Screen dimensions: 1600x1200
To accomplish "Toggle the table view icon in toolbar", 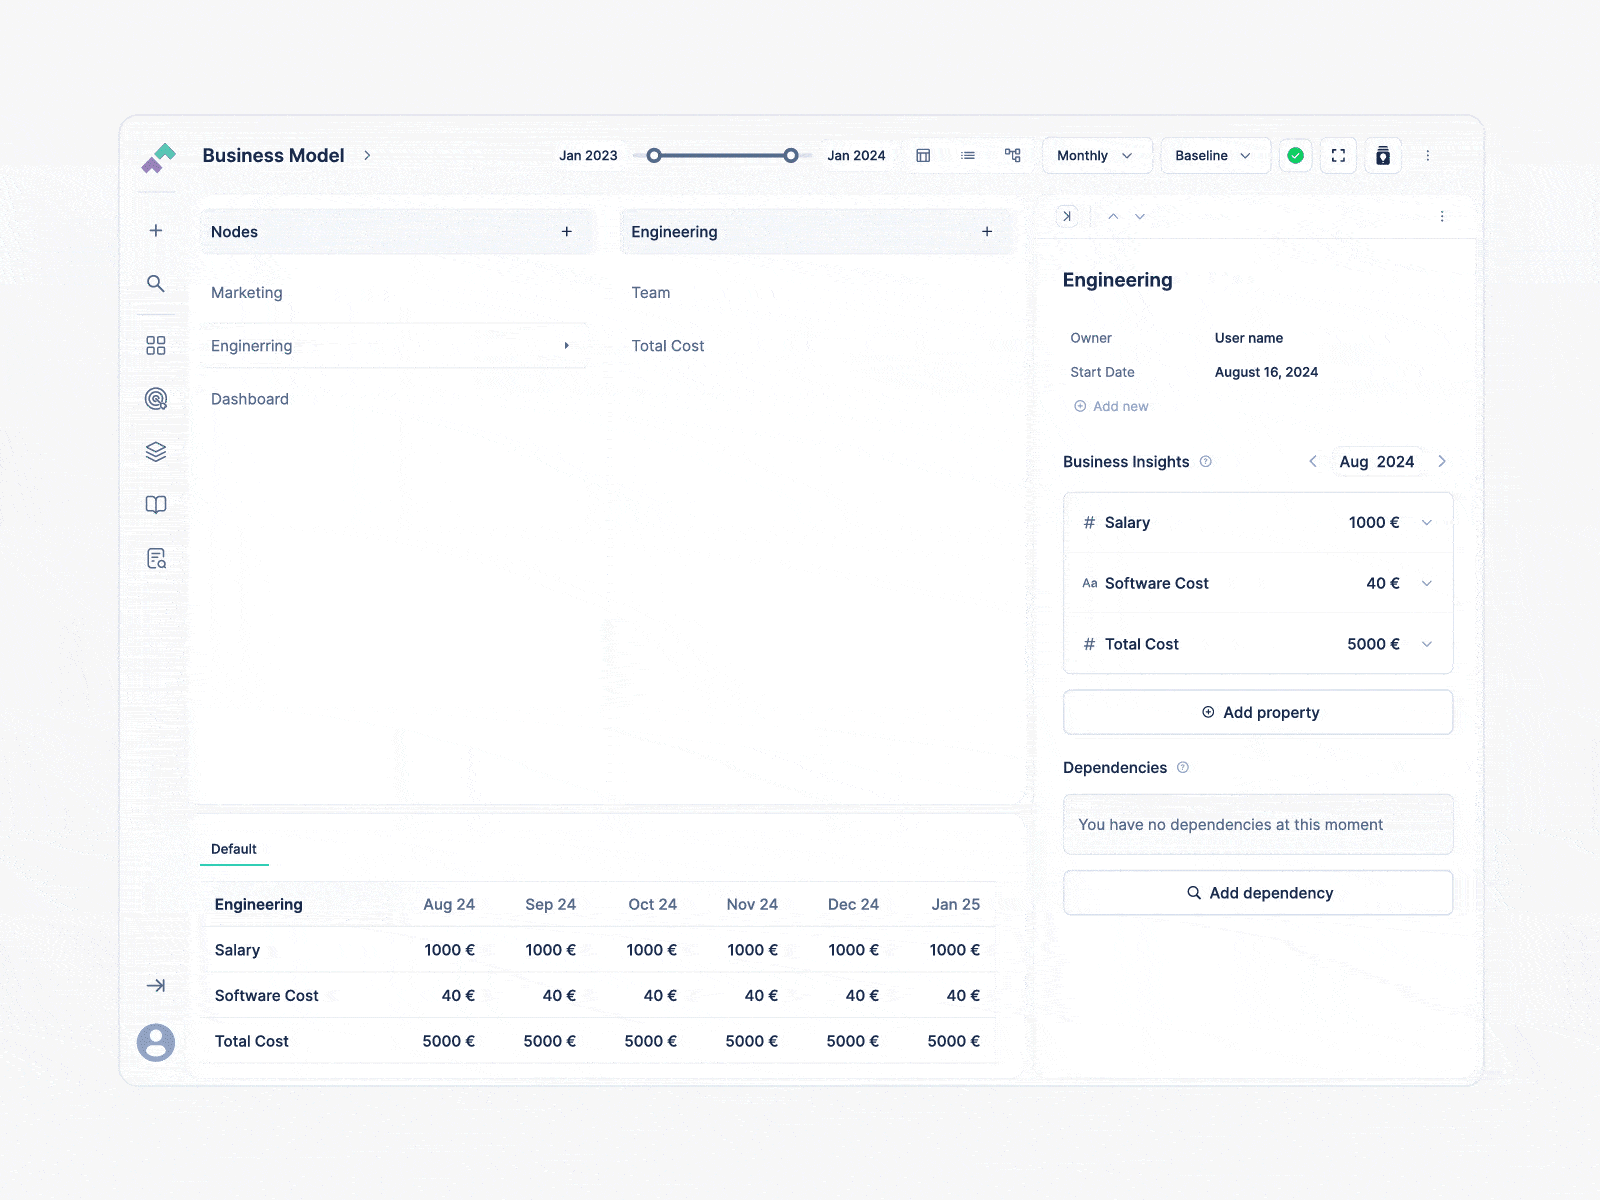I will [x=922, y=155].
